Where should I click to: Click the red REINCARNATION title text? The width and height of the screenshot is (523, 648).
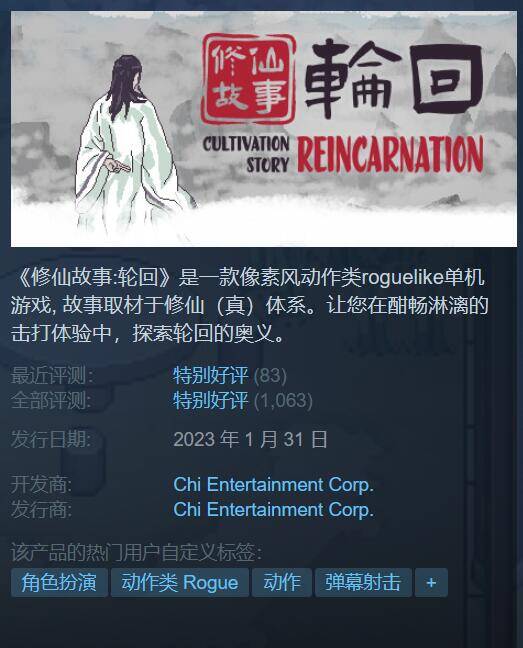coord(390,154)
